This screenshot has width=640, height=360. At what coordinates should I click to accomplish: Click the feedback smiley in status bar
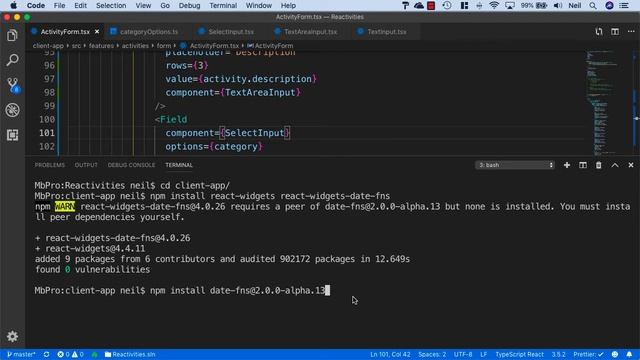coord(615,354)
